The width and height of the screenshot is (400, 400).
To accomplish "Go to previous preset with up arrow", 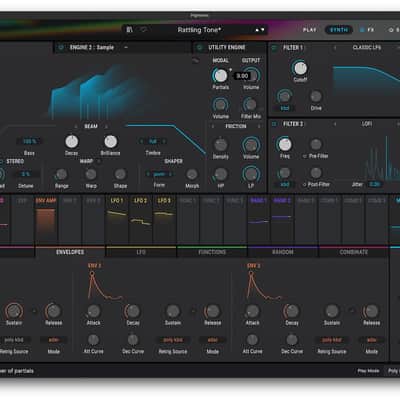I will click(x=257, y=30).
